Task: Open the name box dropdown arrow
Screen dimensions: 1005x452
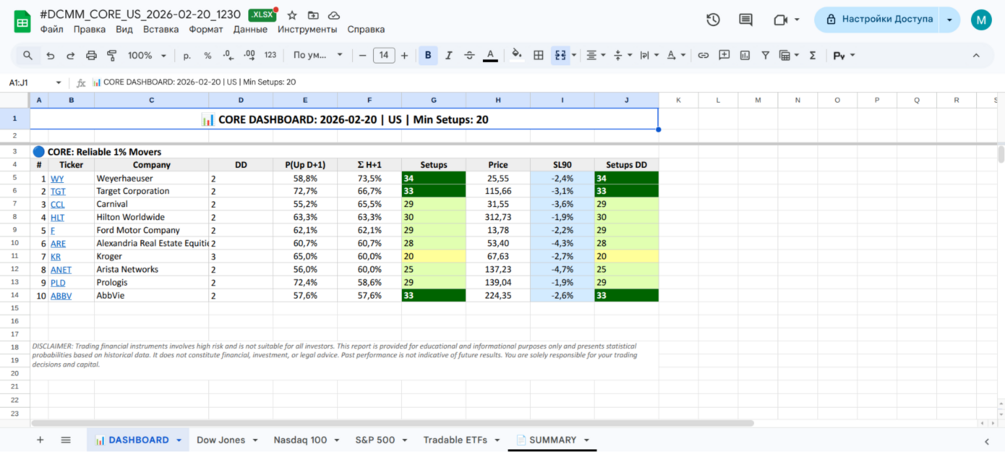Action: click(59, 83)
